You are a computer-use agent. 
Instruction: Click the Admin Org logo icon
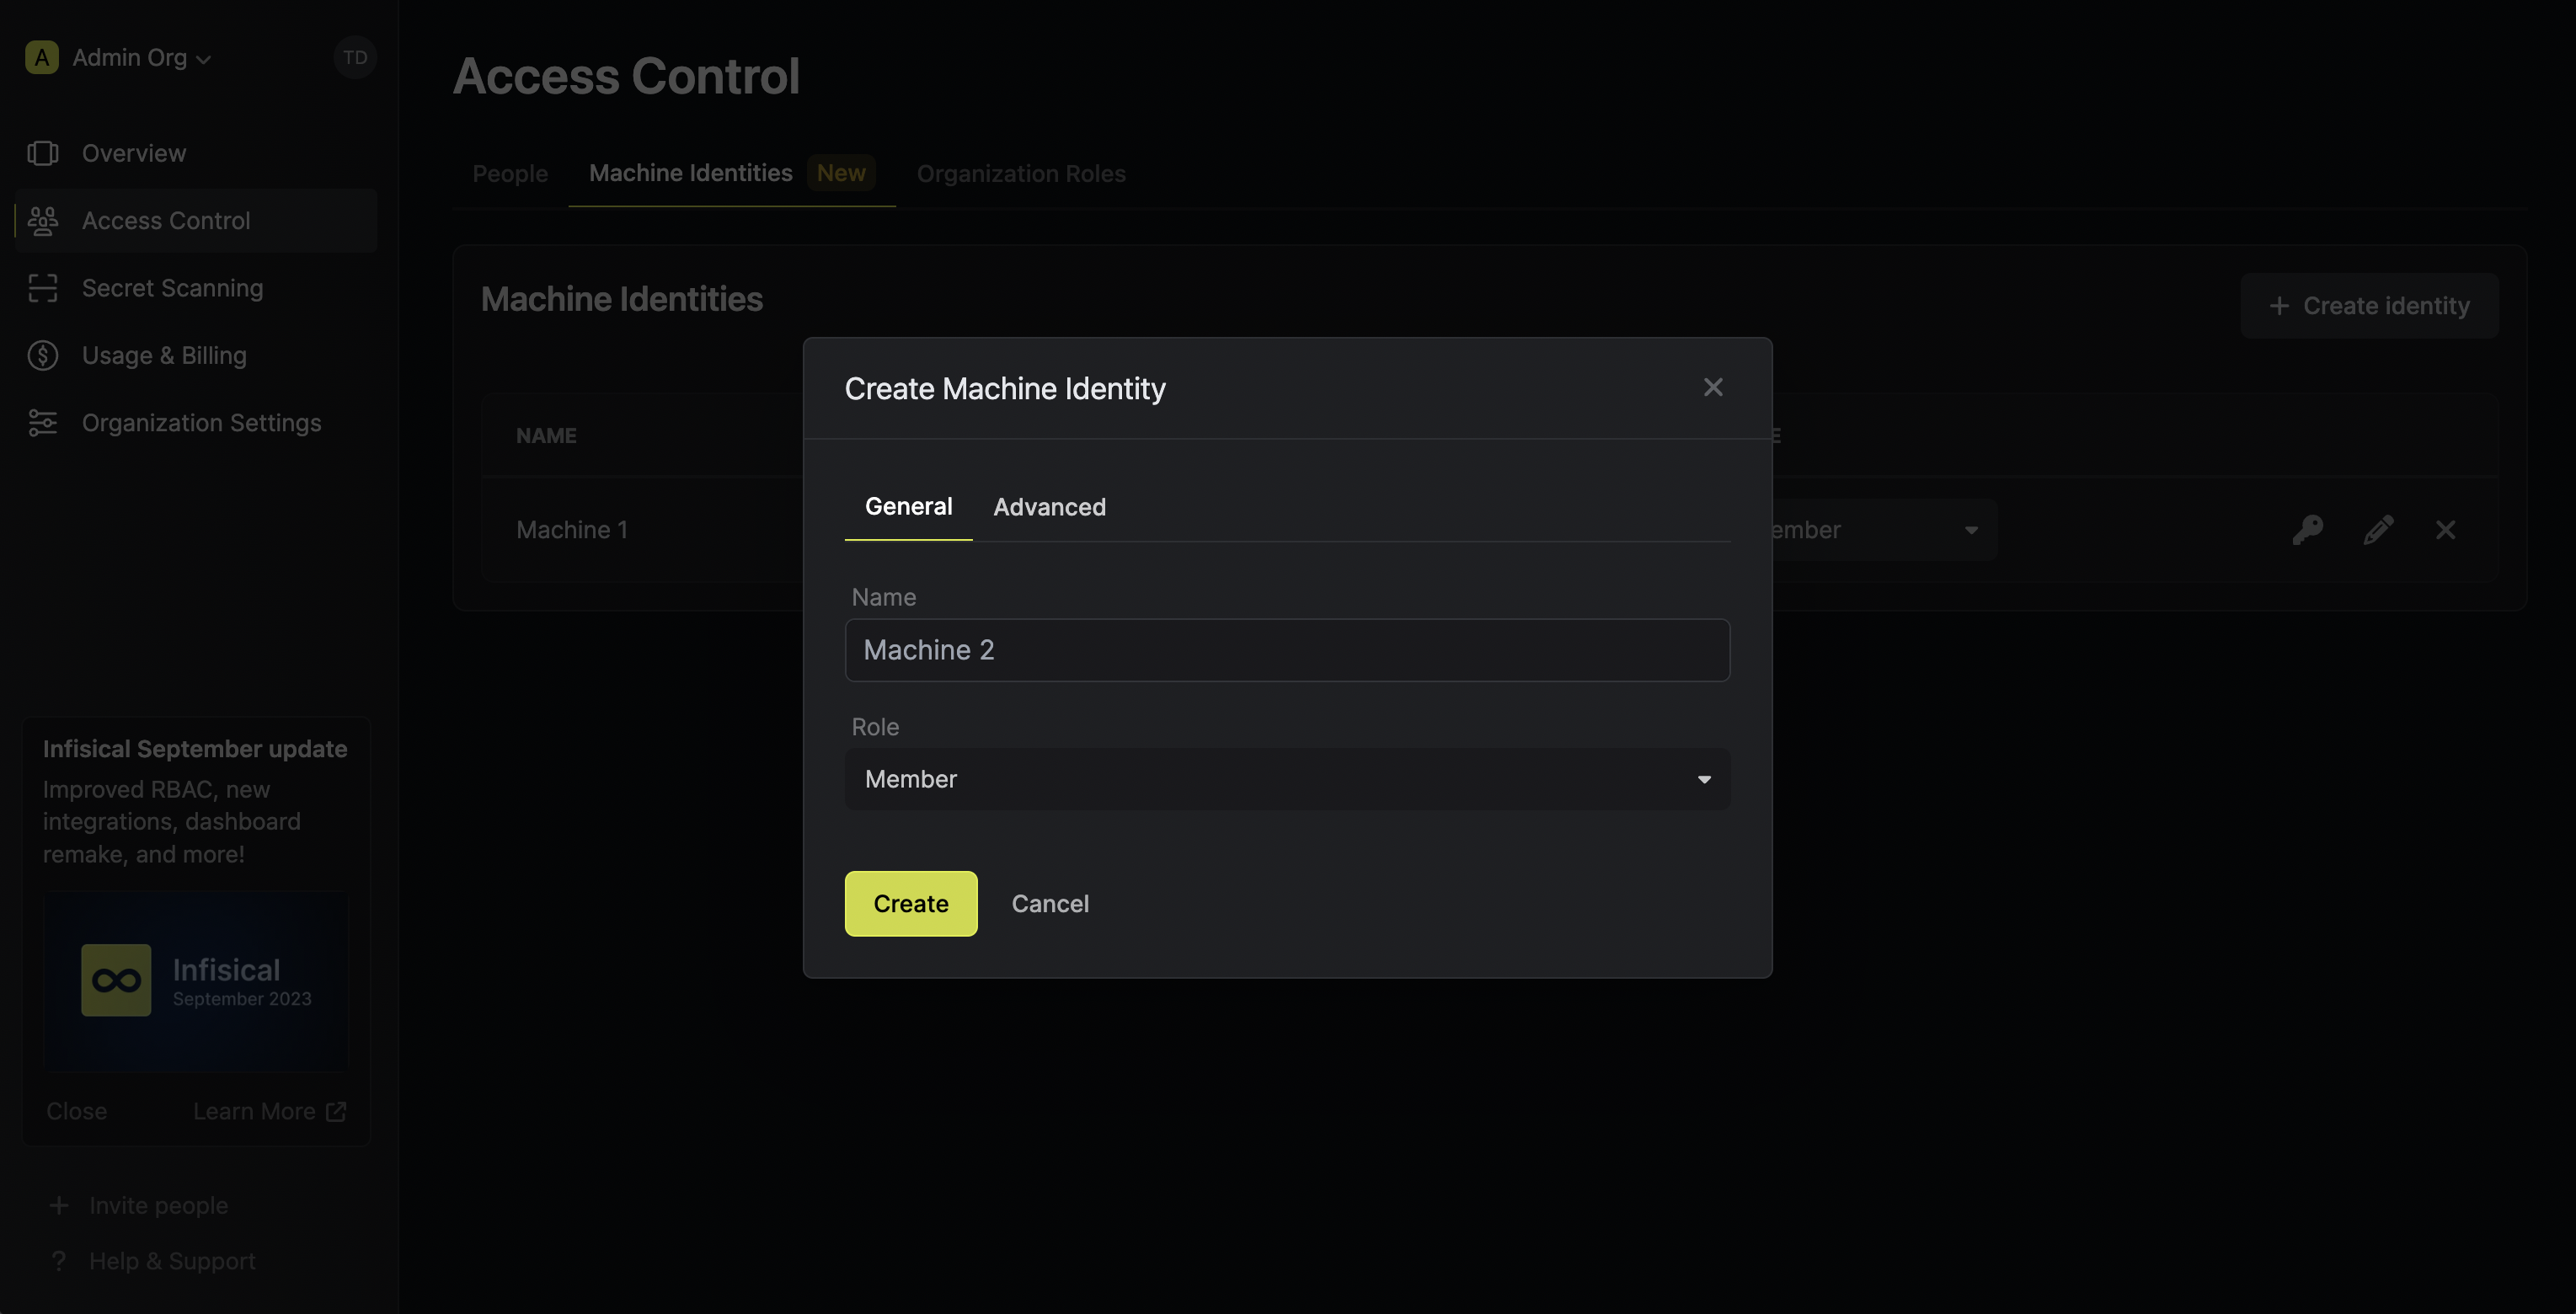(42, 58)
